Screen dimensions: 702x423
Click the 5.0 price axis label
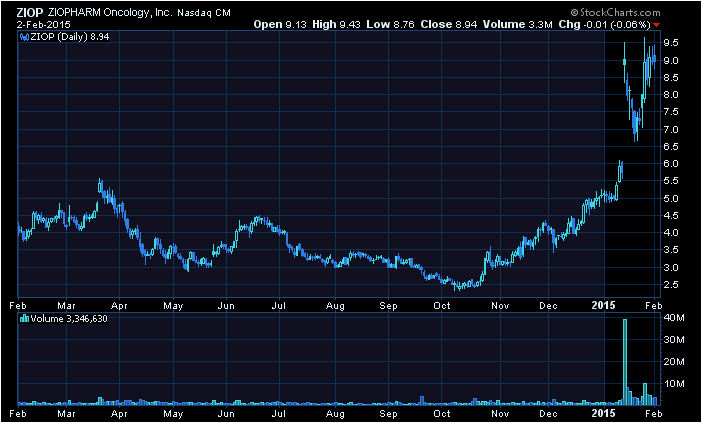coord(671,198)
